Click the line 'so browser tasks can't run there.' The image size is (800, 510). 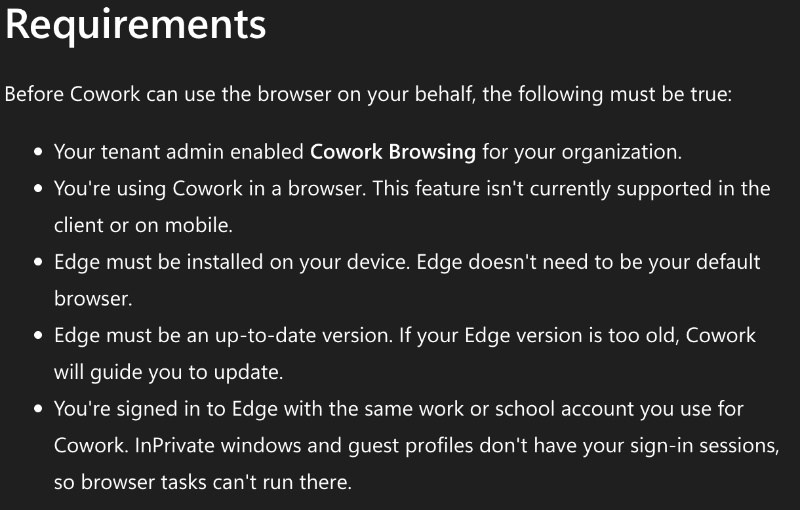point(203,482)
